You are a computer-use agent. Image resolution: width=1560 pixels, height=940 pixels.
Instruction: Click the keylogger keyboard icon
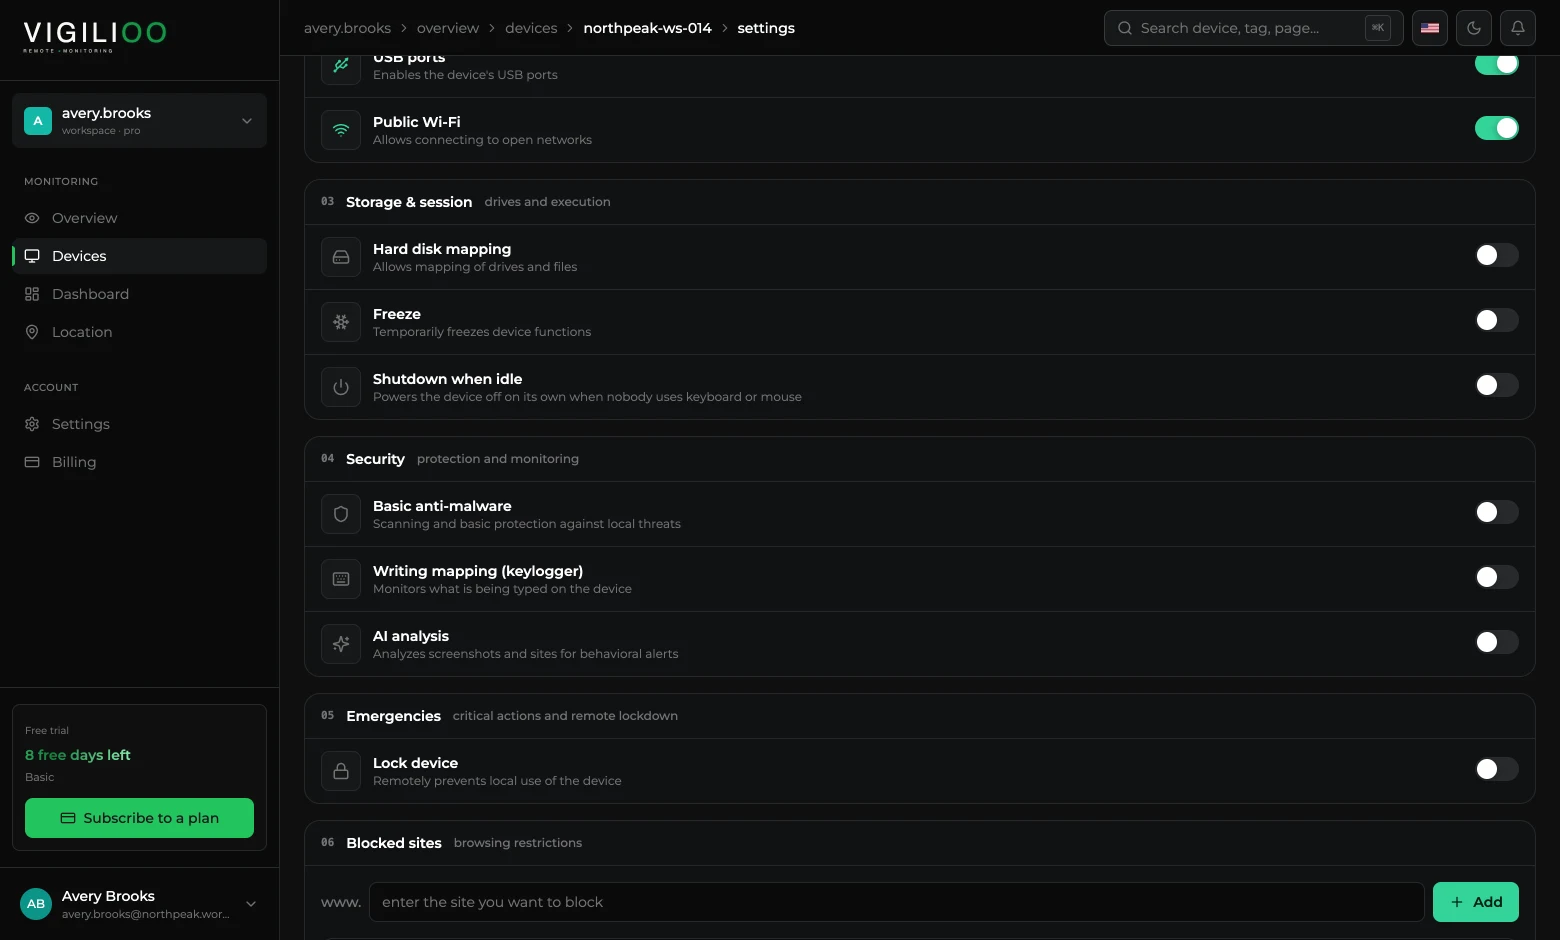pos(341,579)
